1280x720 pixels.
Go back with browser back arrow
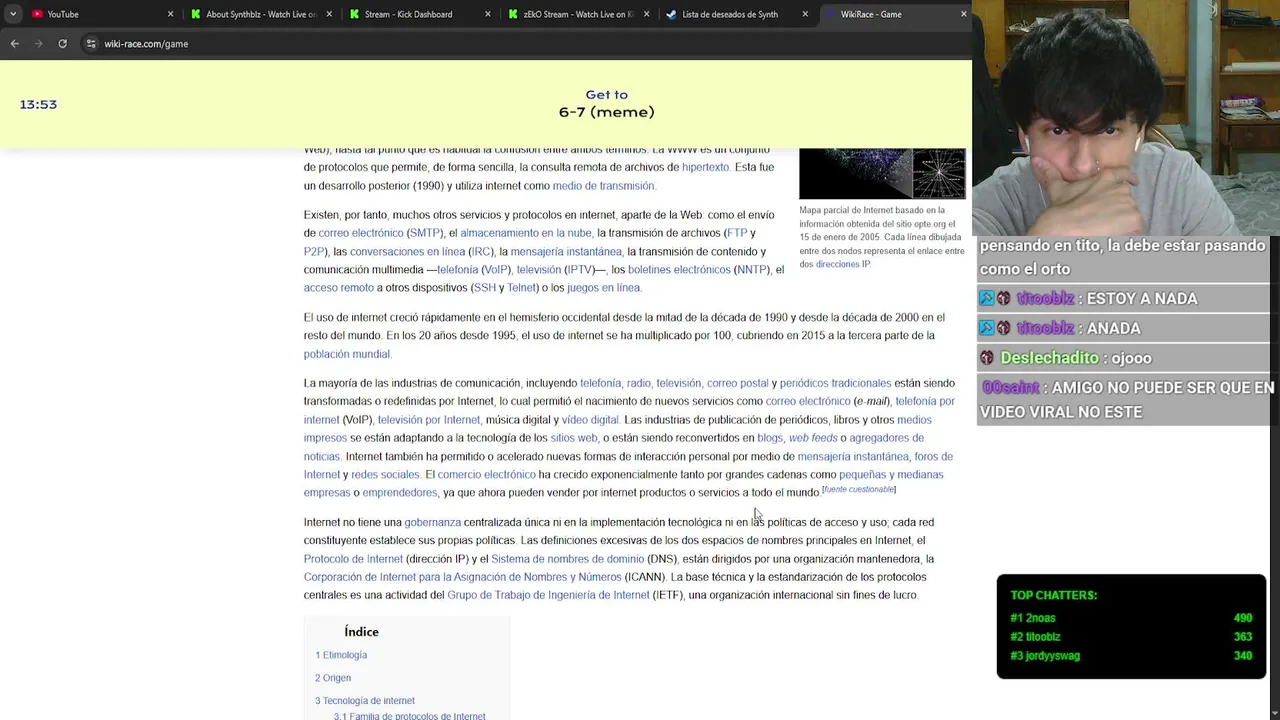15,44
